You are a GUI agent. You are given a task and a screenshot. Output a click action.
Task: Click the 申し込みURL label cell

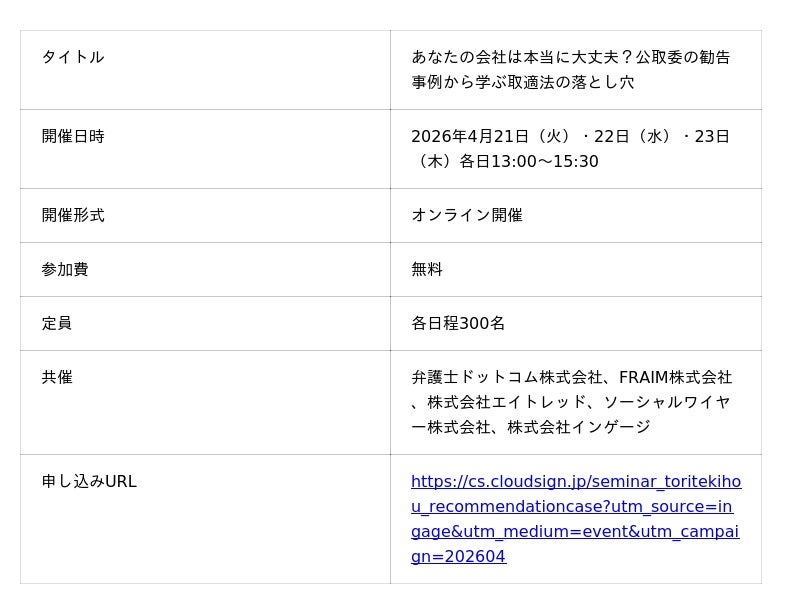pos(89,482)
